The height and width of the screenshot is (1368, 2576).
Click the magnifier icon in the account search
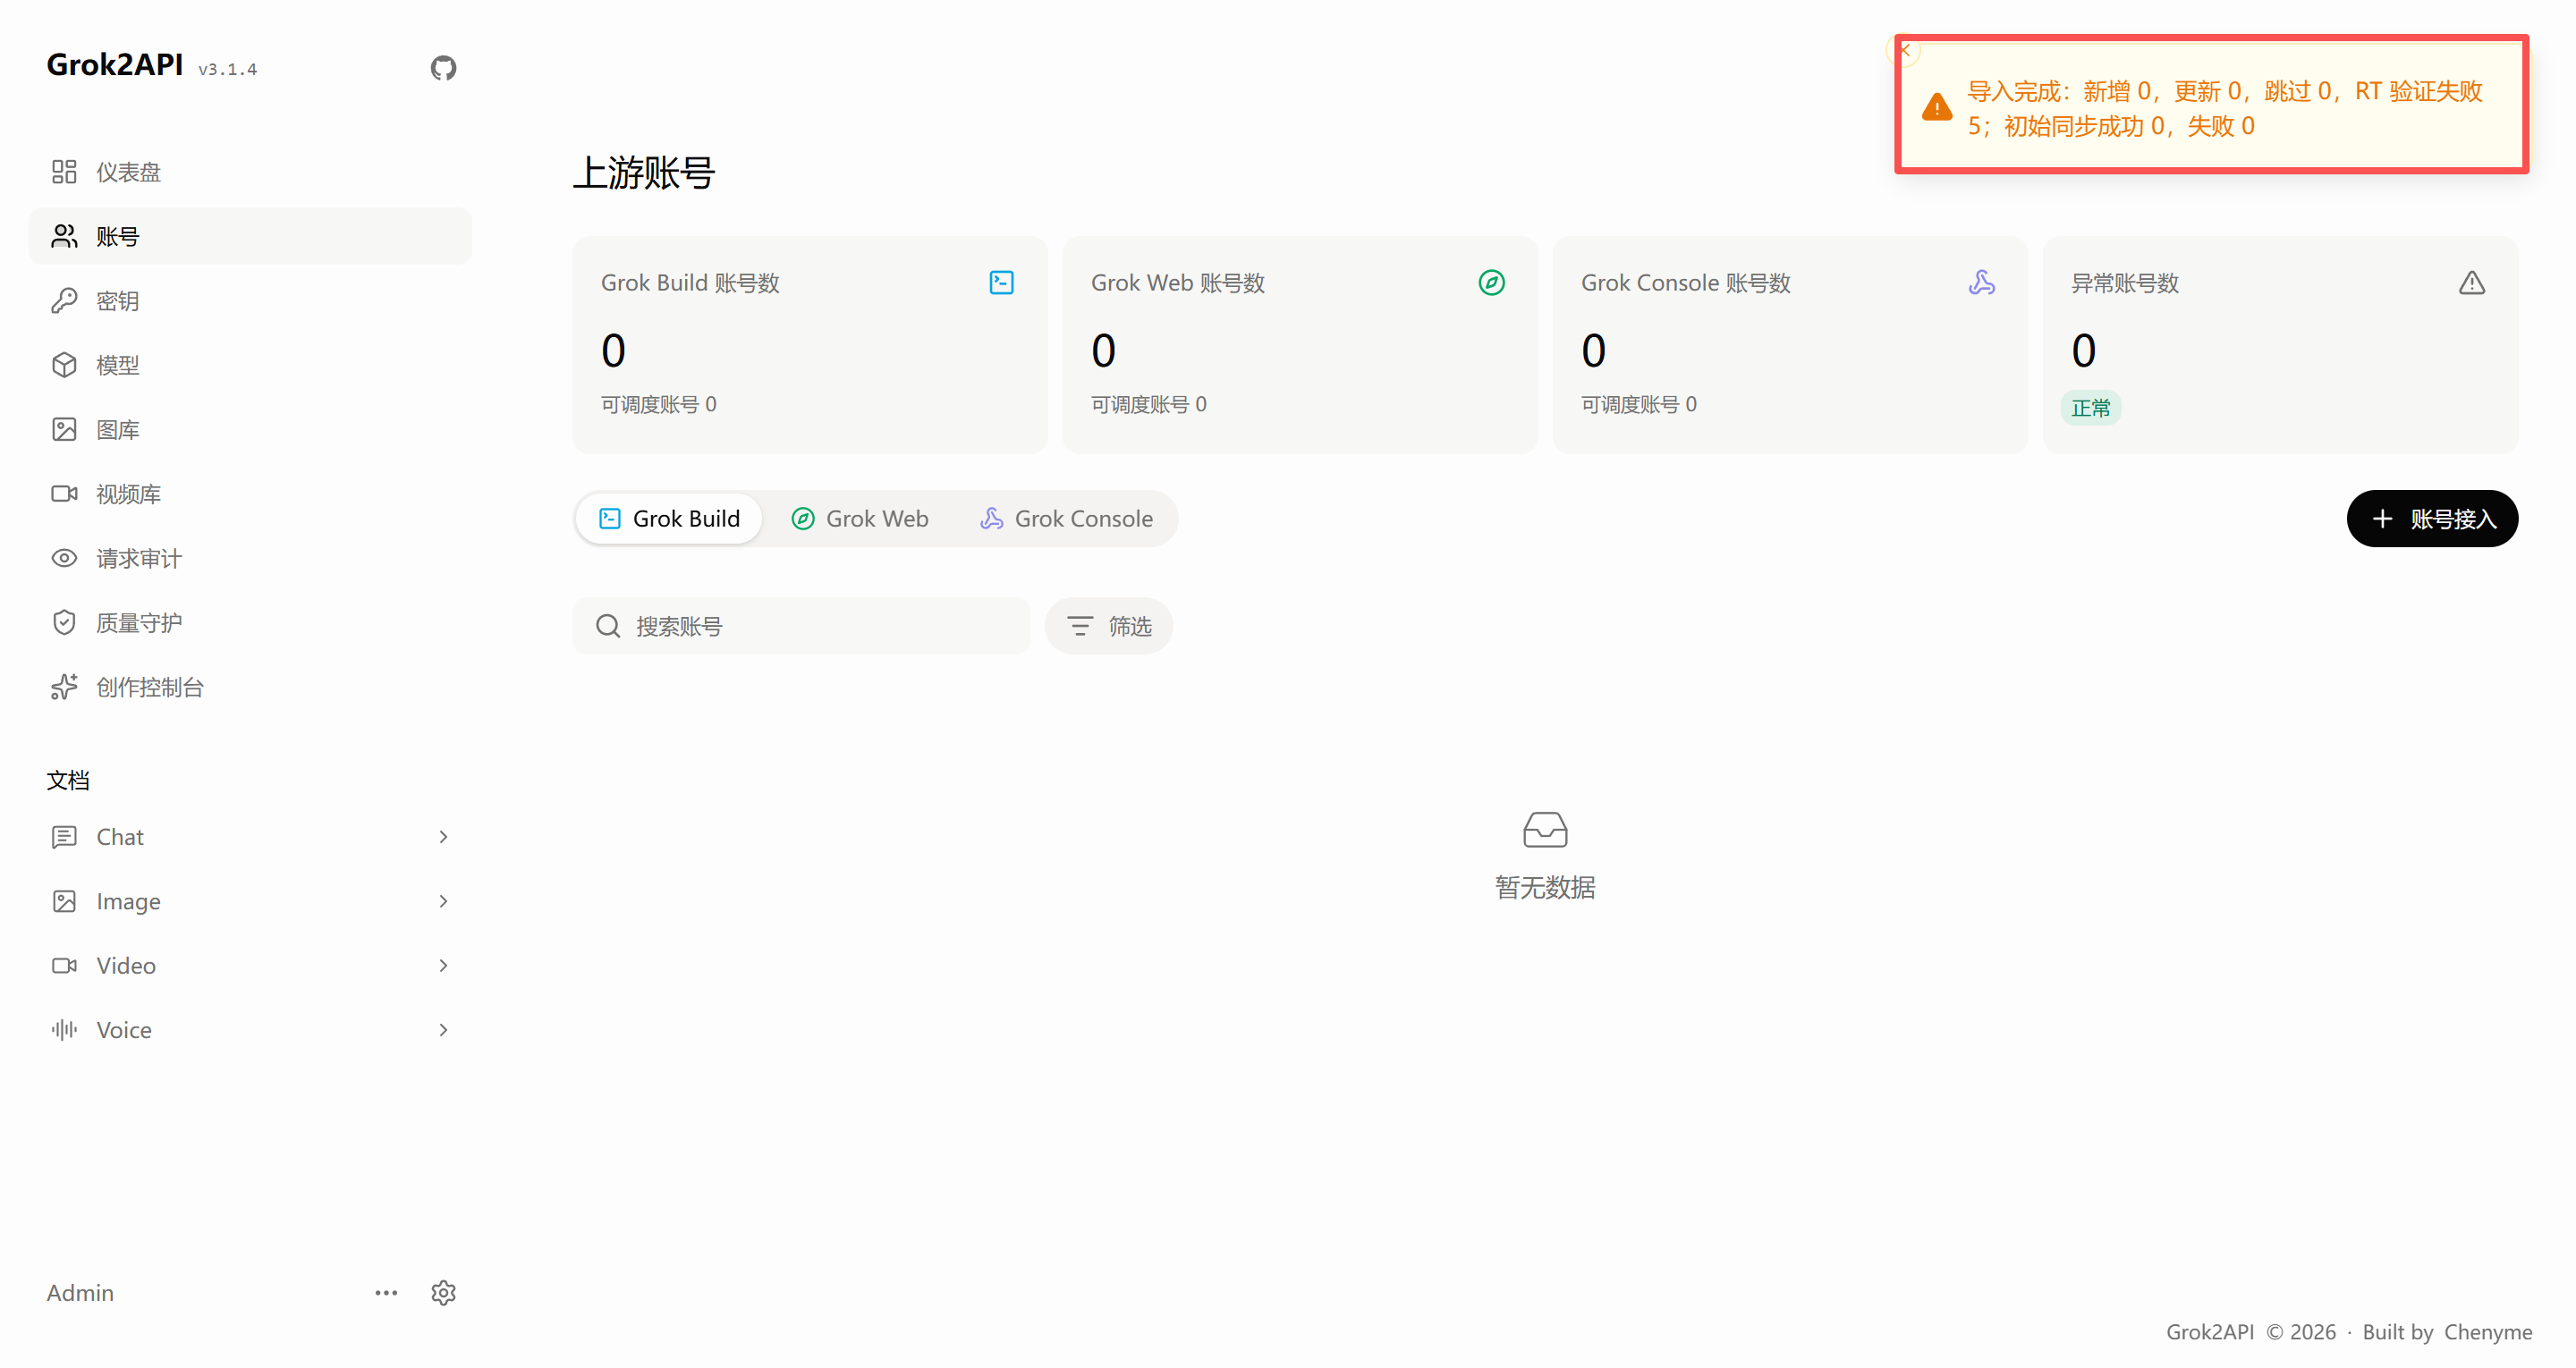pyautogui.click(x=608, y=626)
